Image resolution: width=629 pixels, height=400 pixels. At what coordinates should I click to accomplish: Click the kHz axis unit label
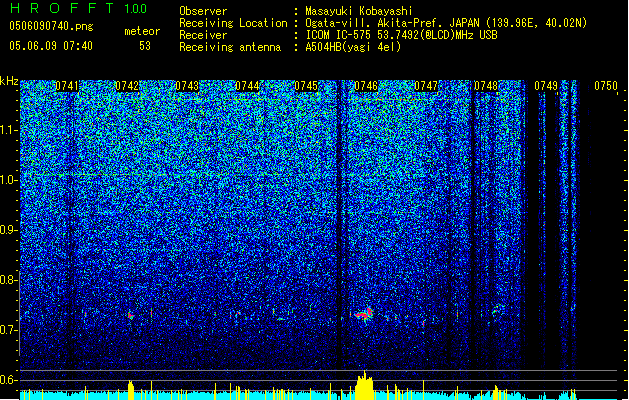click(x=9, y=81)
